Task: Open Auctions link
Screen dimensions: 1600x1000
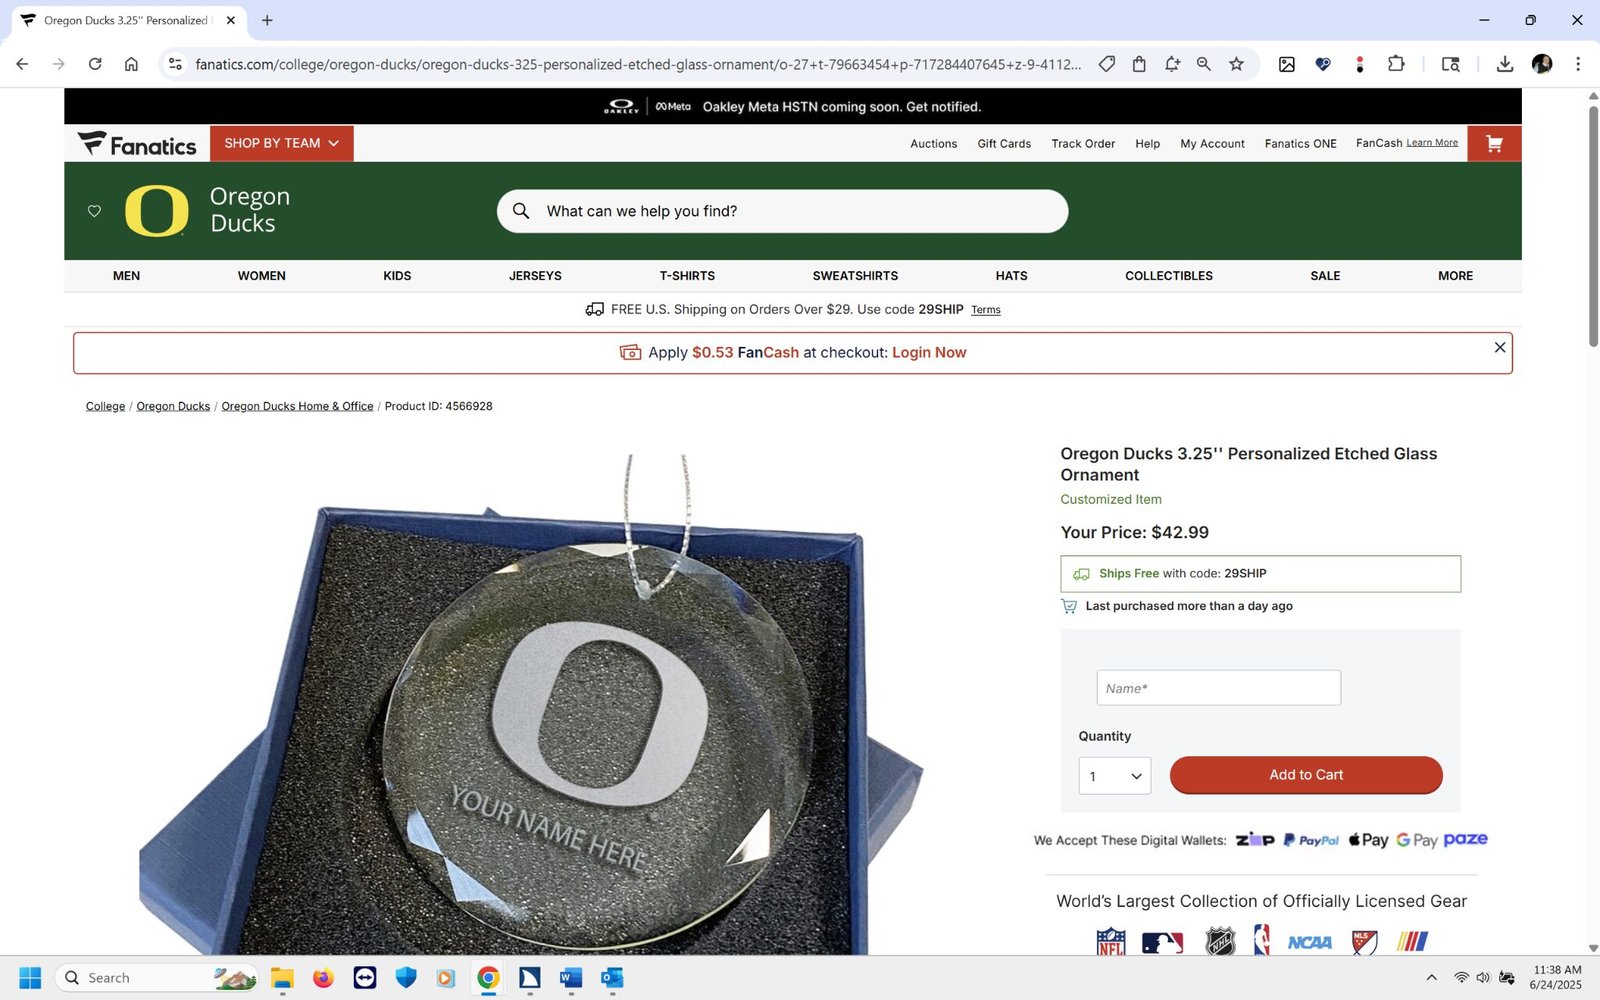Action: 933,144
